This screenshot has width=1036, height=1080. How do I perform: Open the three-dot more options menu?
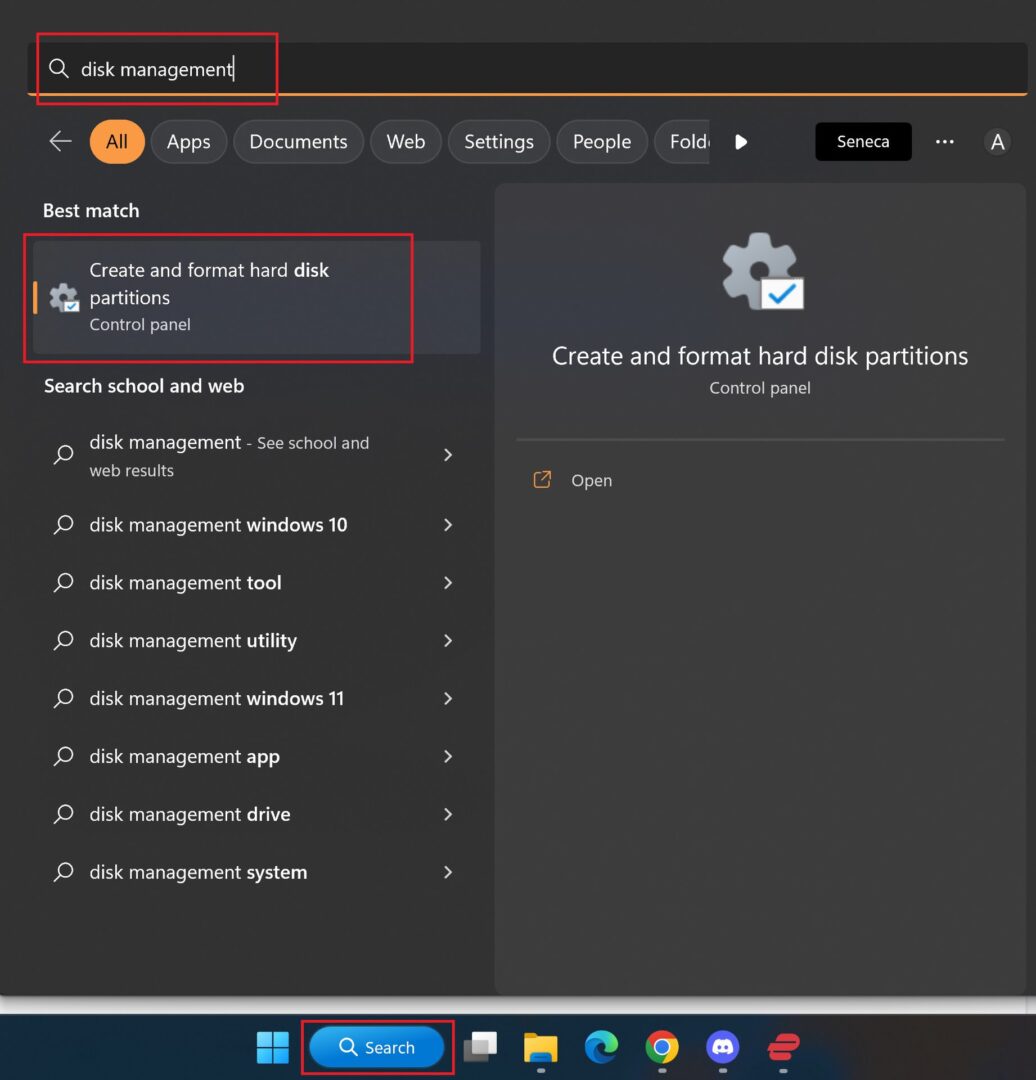coord(944,141)
